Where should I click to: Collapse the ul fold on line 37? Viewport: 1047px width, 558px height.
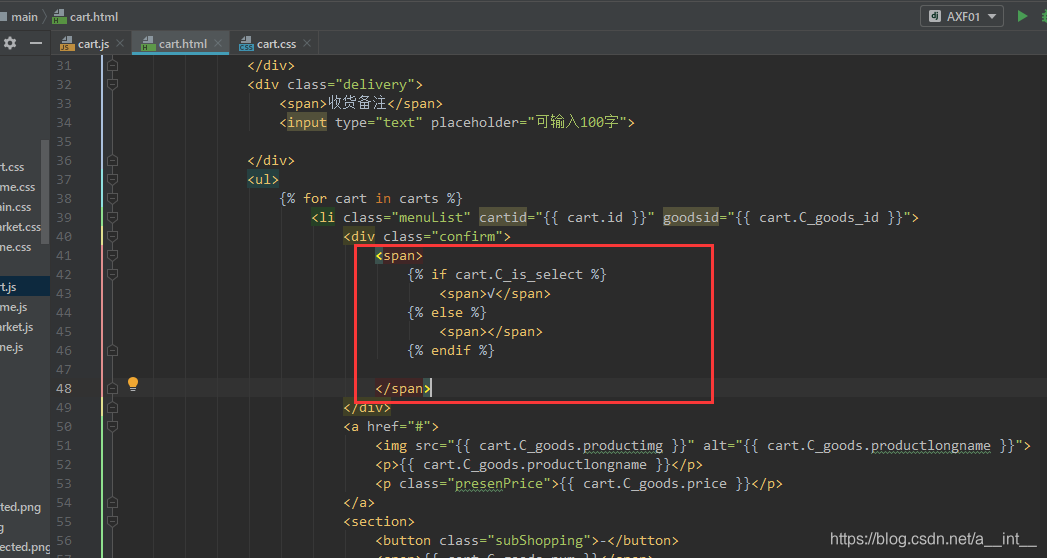(112, 180)
